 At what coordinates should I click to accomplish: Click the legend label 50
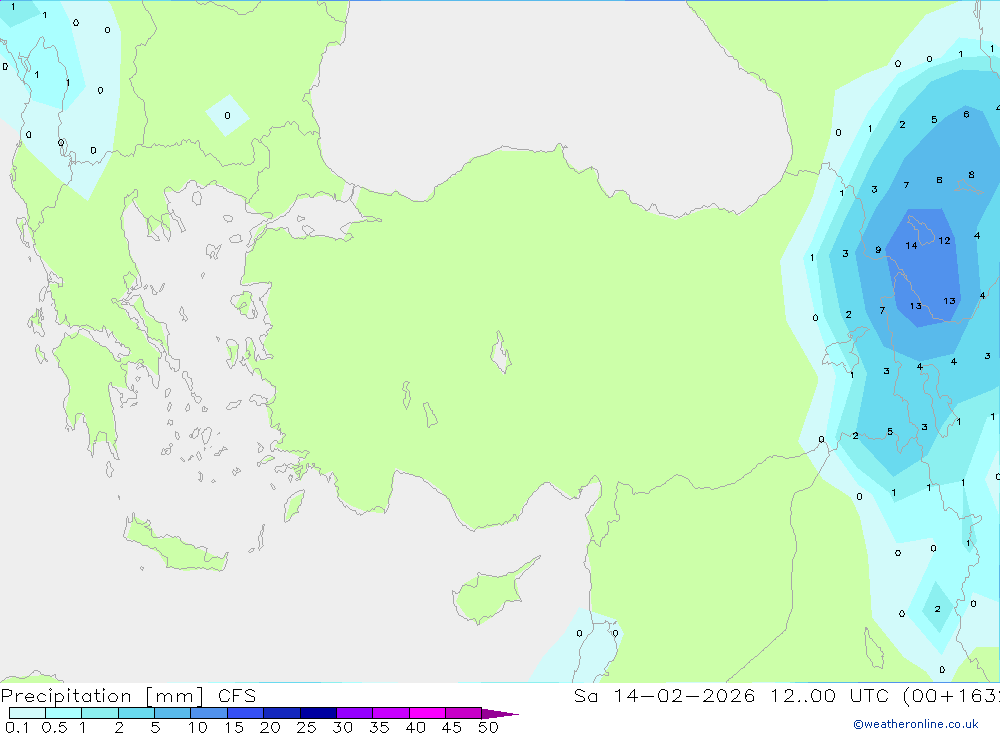tap(488, 727)
